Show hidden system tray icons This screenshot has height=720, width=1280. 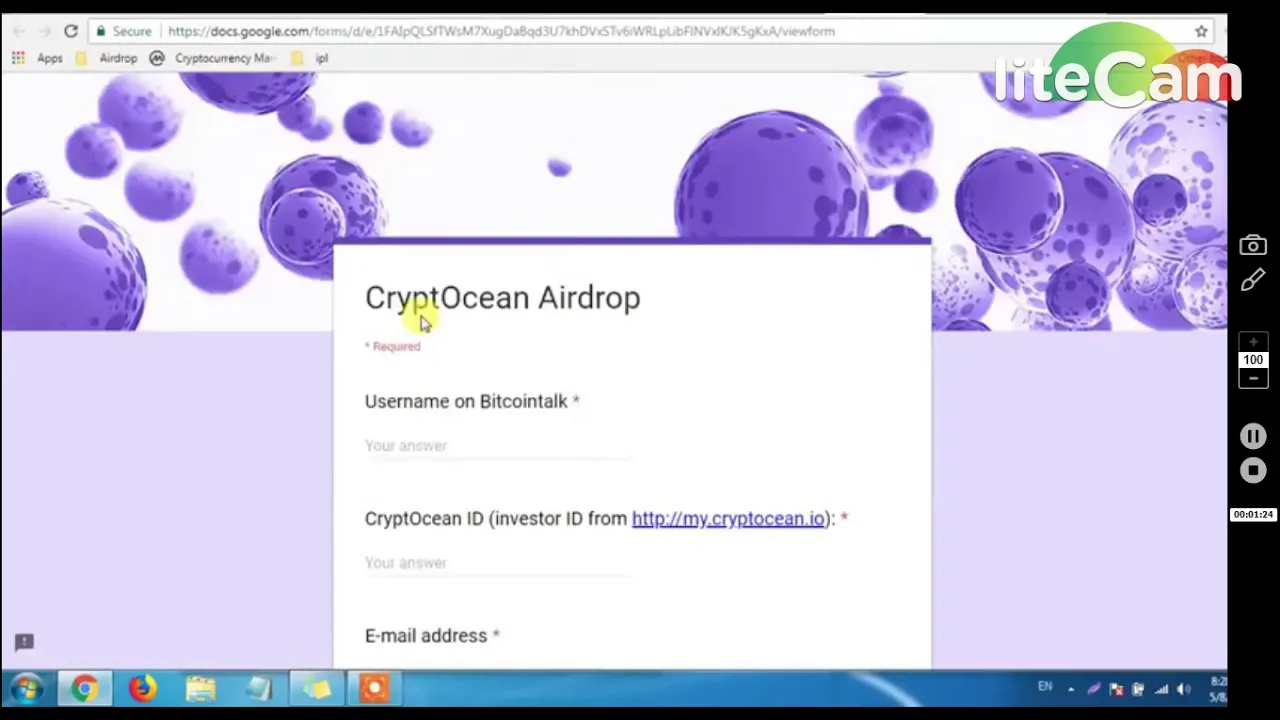point(1071,689)
